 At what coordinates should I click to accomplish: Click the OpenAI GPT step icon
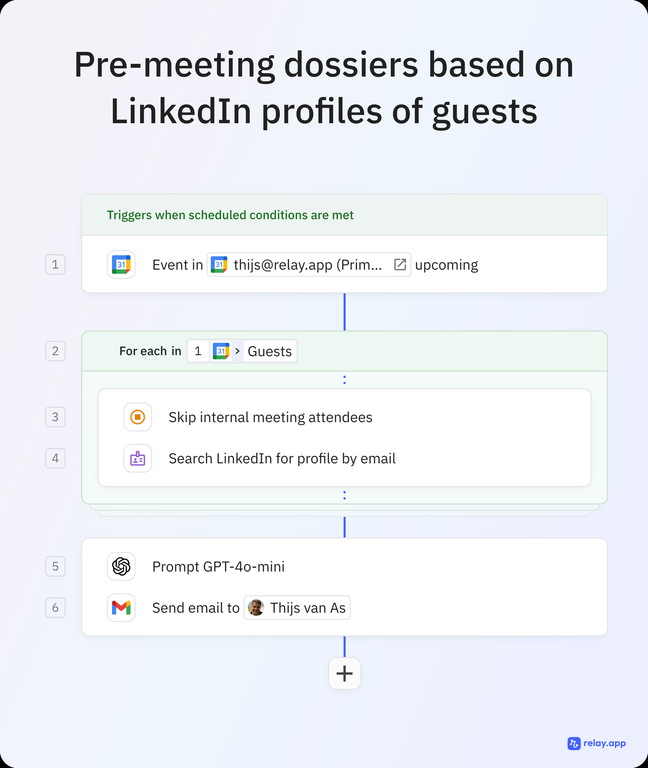click(121, 567)
